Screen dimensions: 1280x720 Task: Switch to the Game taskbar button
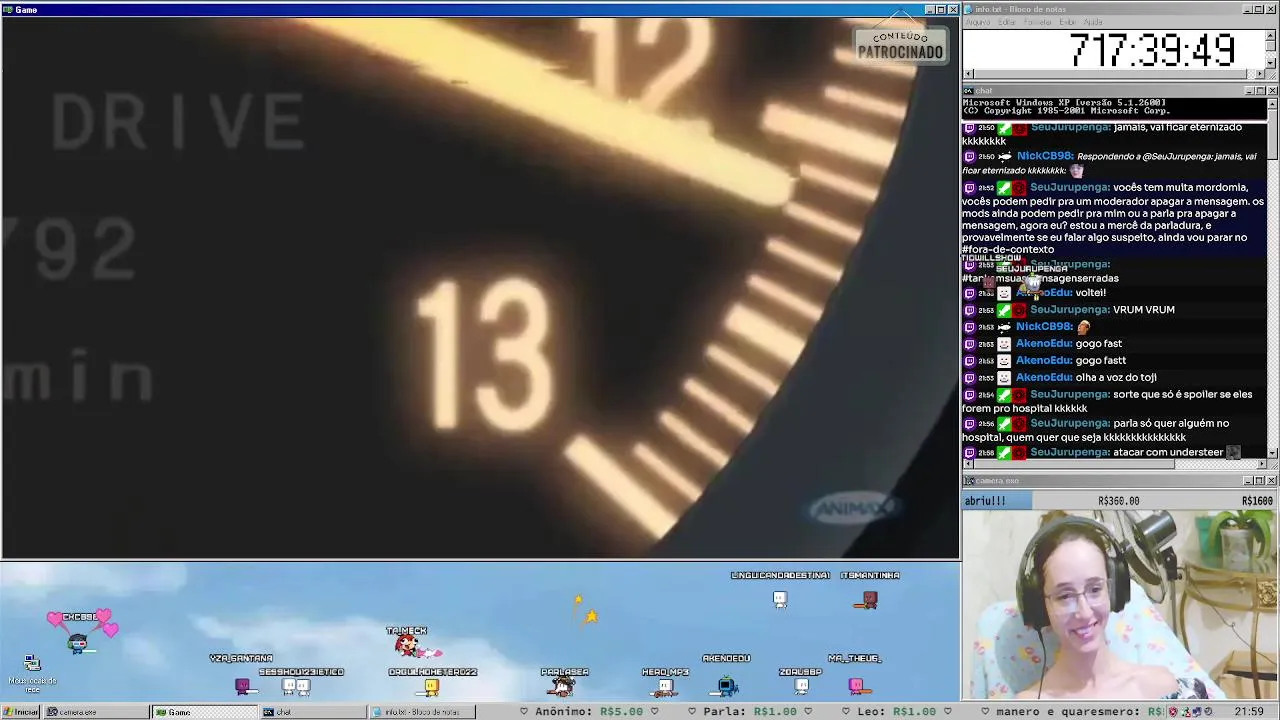tap(204, 712)
